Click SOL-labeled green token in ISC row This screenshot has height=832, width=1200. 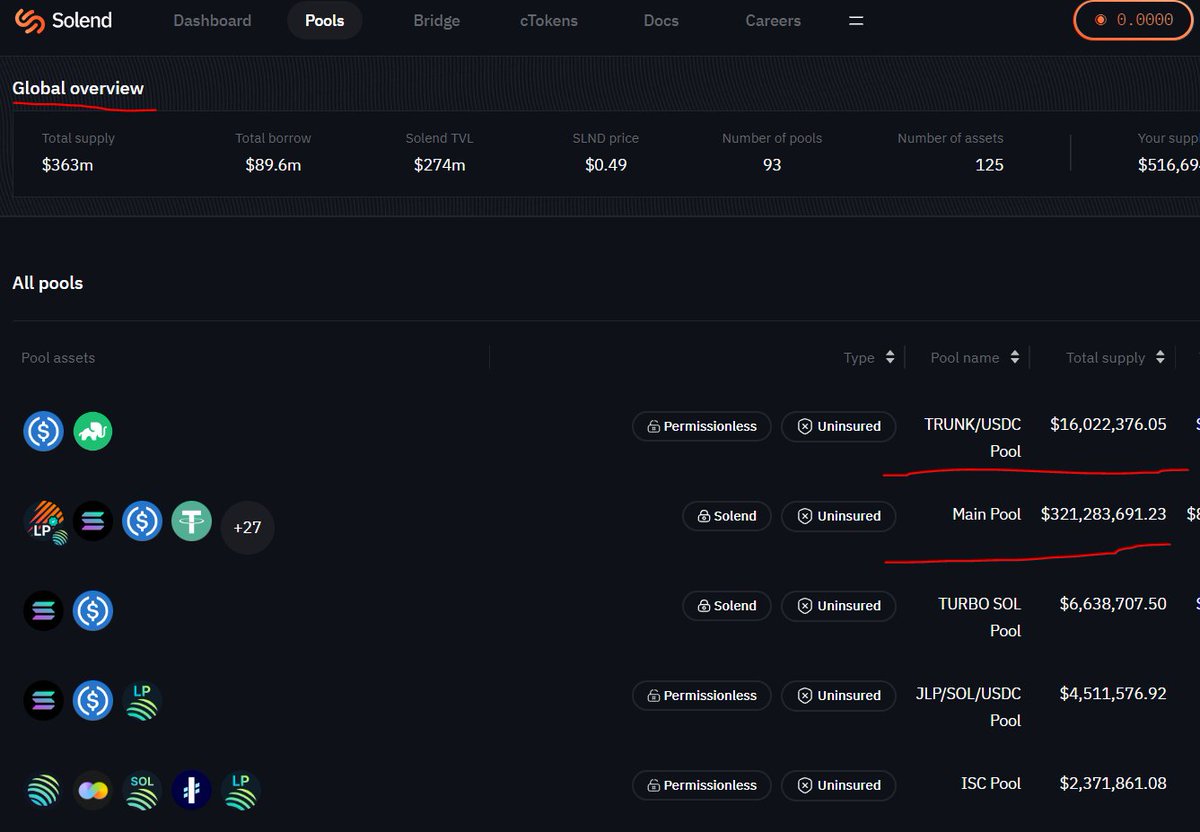pos(142,790)
